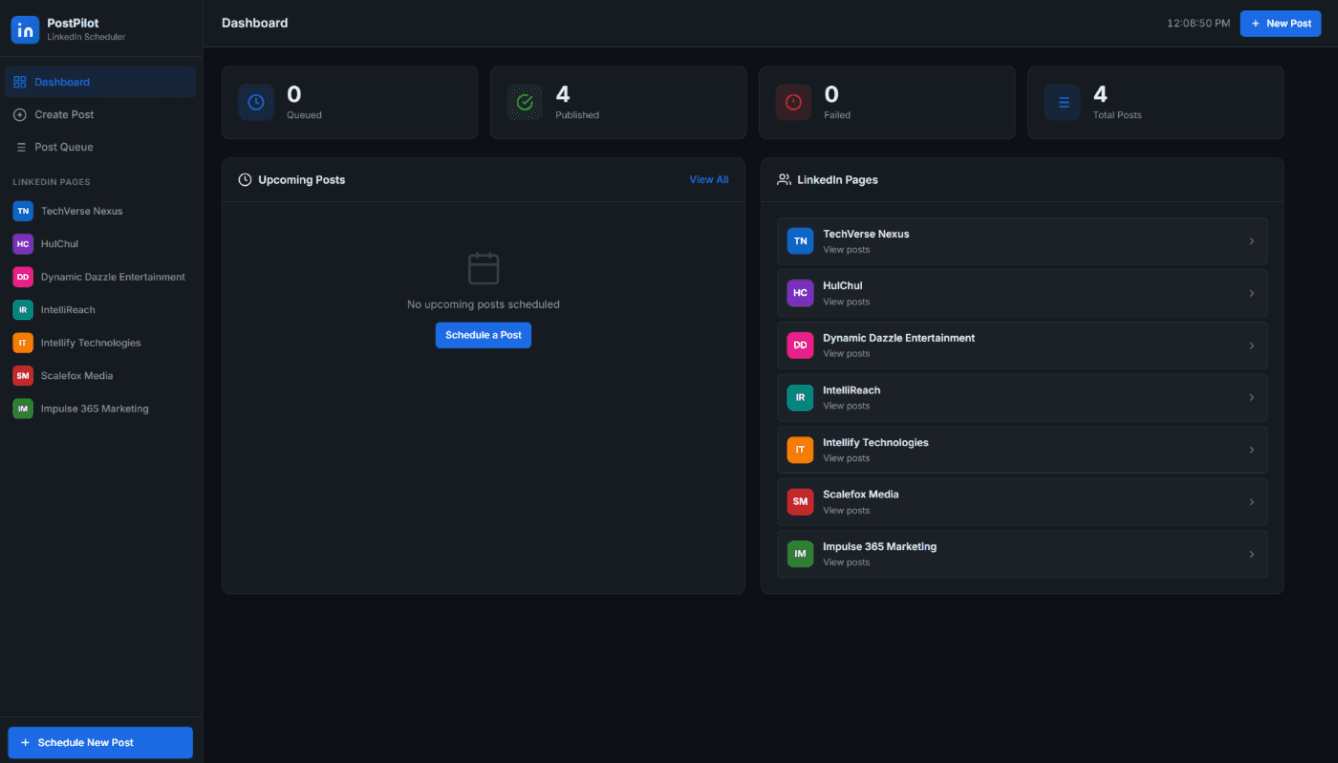Viewport: 1338px width, 763px height.
Task: Click the IT avatar in LinkedIn Pages card
Action: pos(800,450)
